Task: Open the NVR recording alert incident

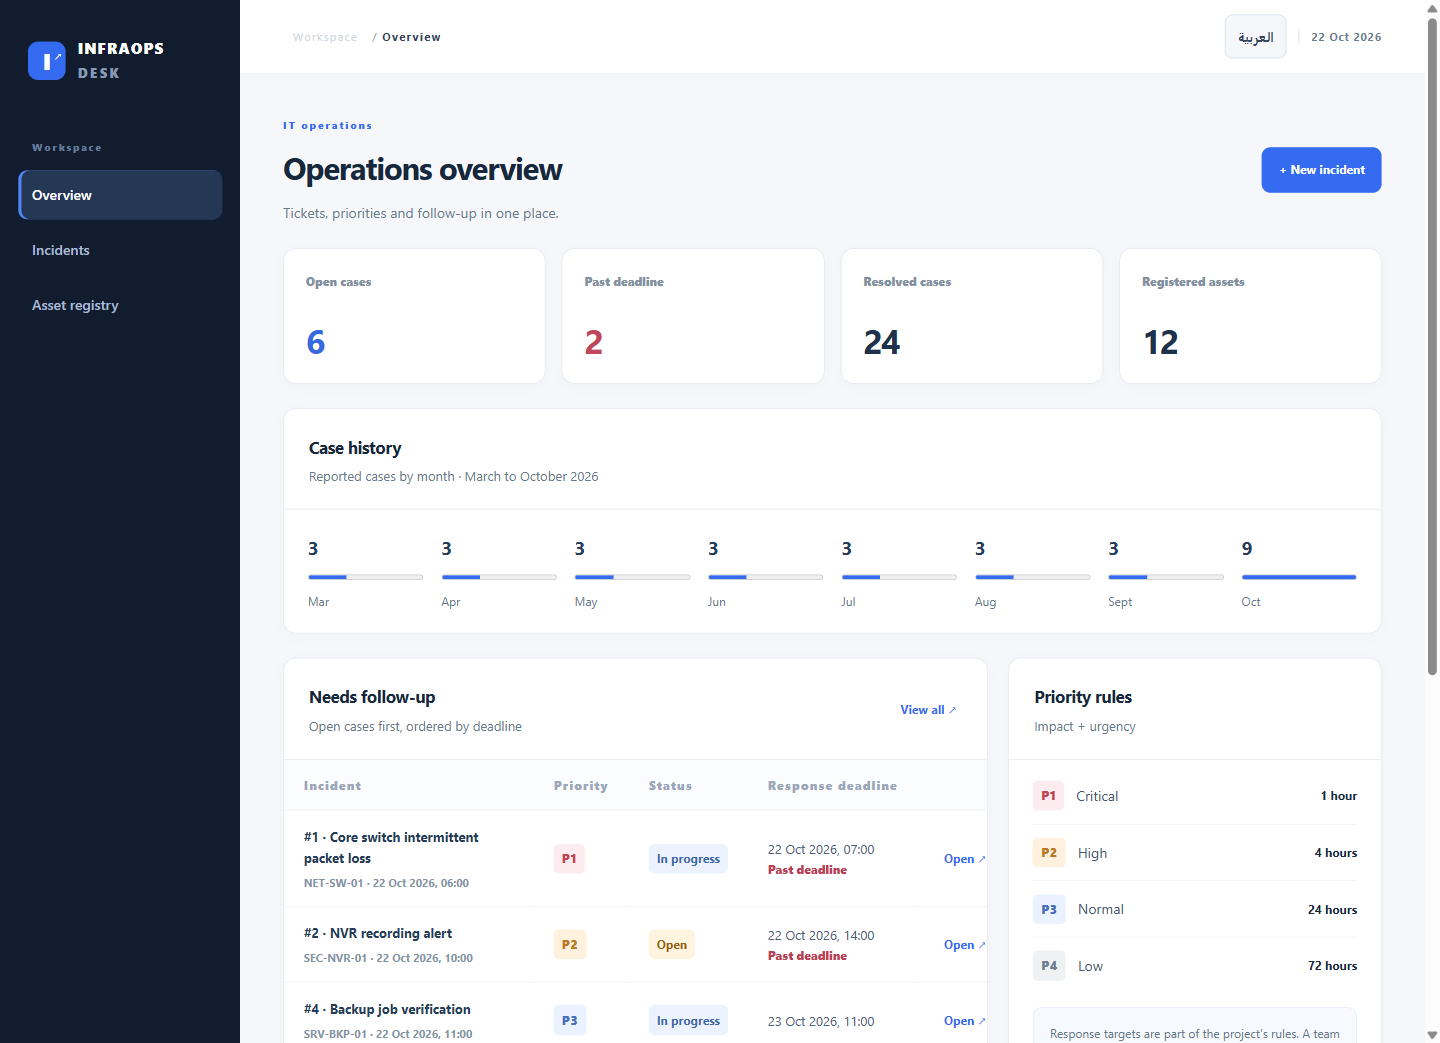Action: pyautogui.click(x=964, y=945)
